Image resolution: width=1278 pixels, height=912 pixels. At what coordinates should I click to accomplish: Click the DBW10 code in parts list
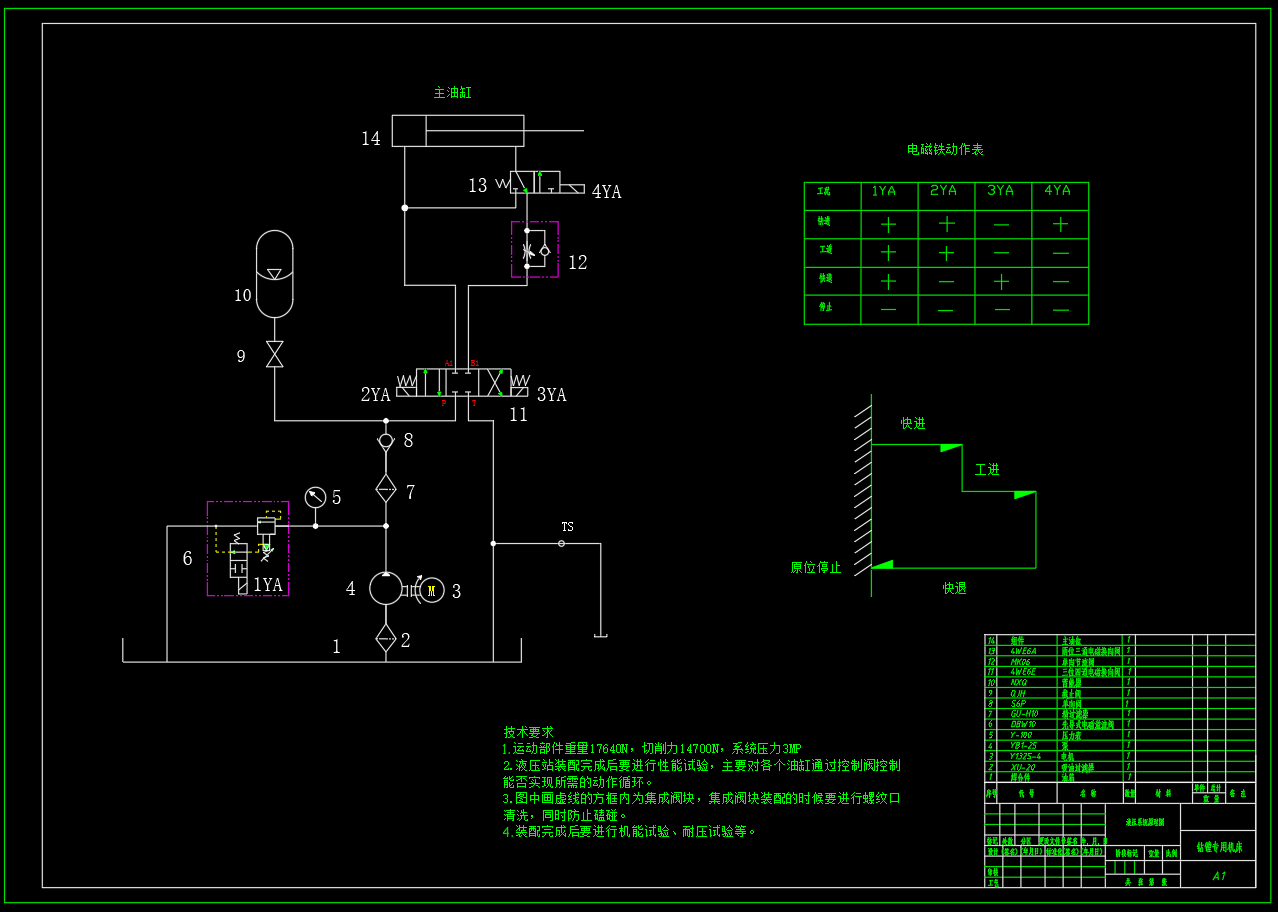coord(1023,724)
